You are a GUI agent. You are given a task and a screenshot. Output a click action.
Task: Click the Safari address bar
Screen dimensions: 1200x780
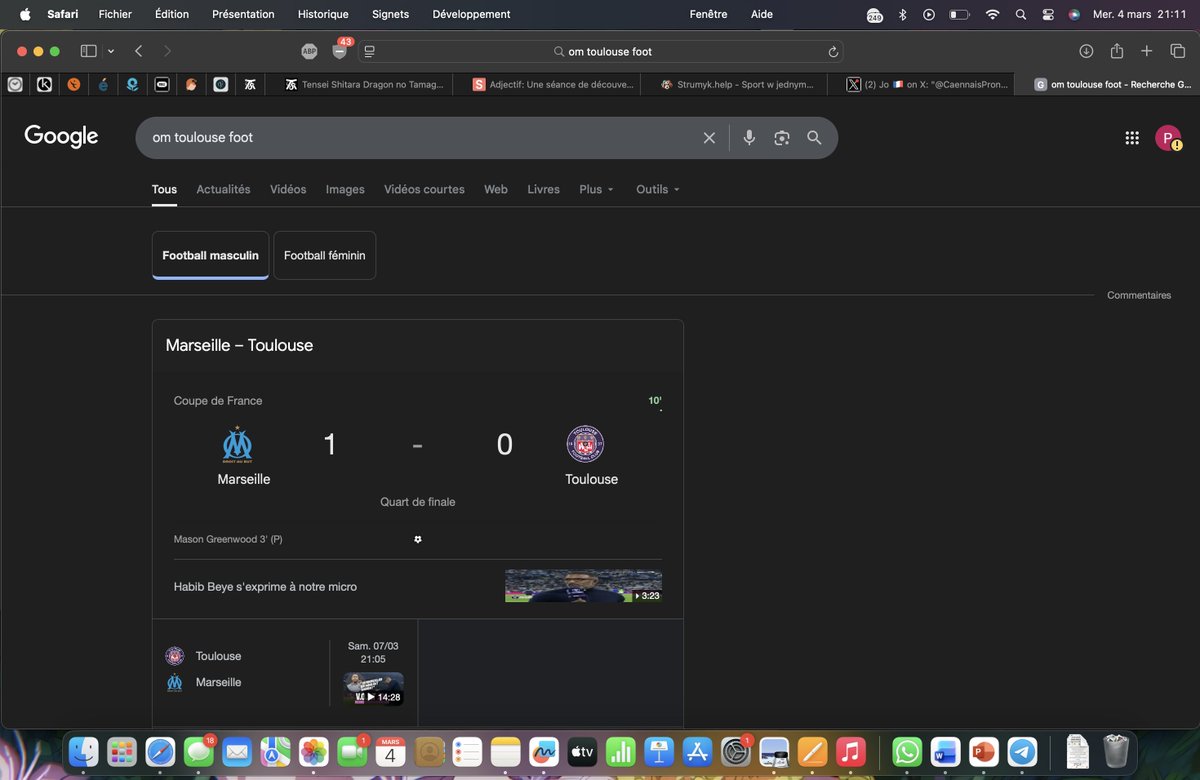[600, 51]
